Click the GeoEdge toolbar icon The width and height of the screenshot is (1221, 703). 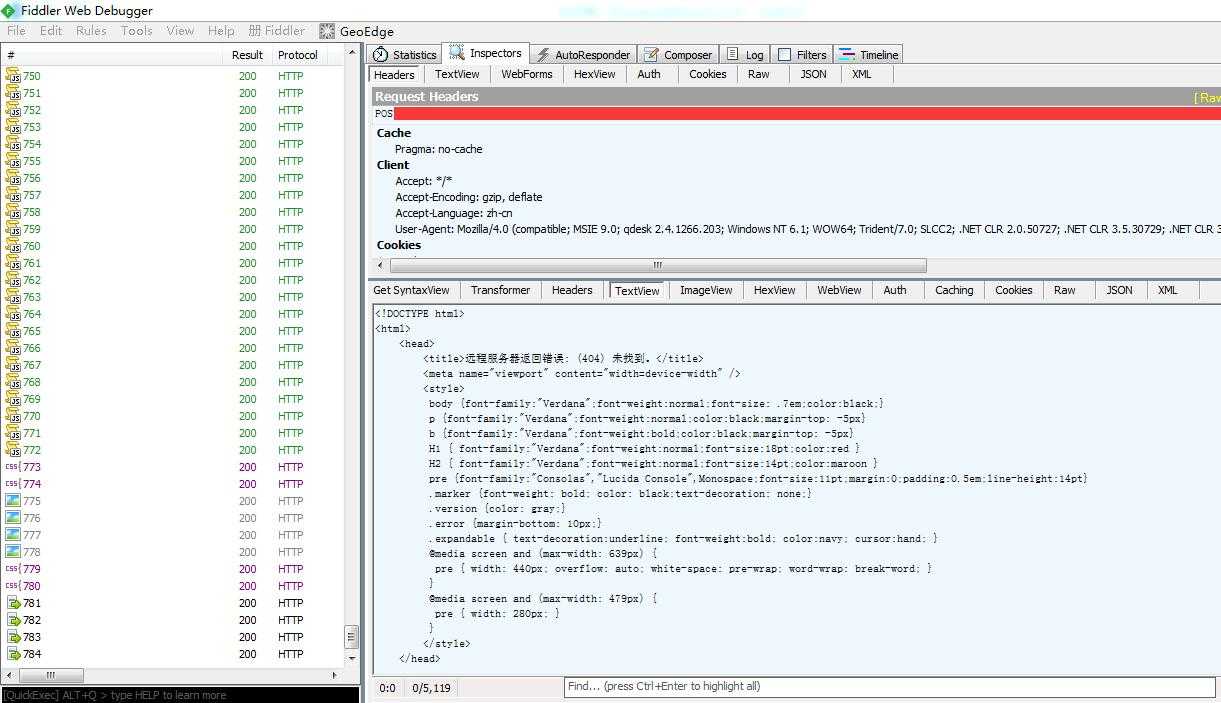[x=327, y=31]
